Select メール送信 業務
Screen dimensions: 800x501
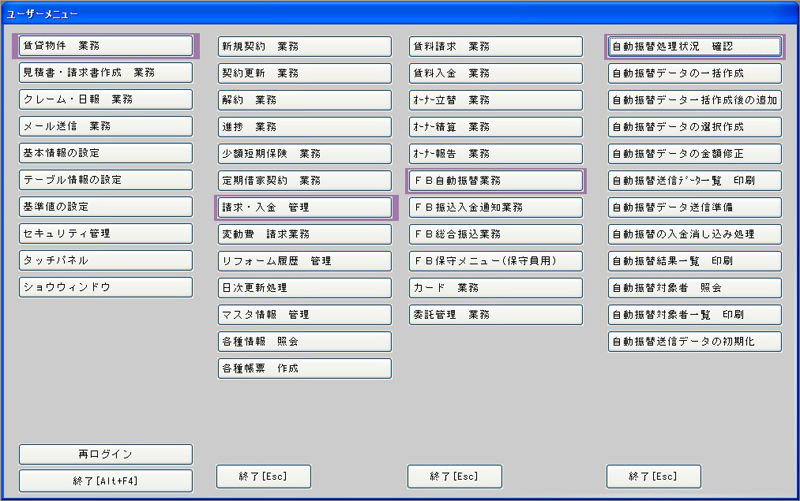coord(105,127)
